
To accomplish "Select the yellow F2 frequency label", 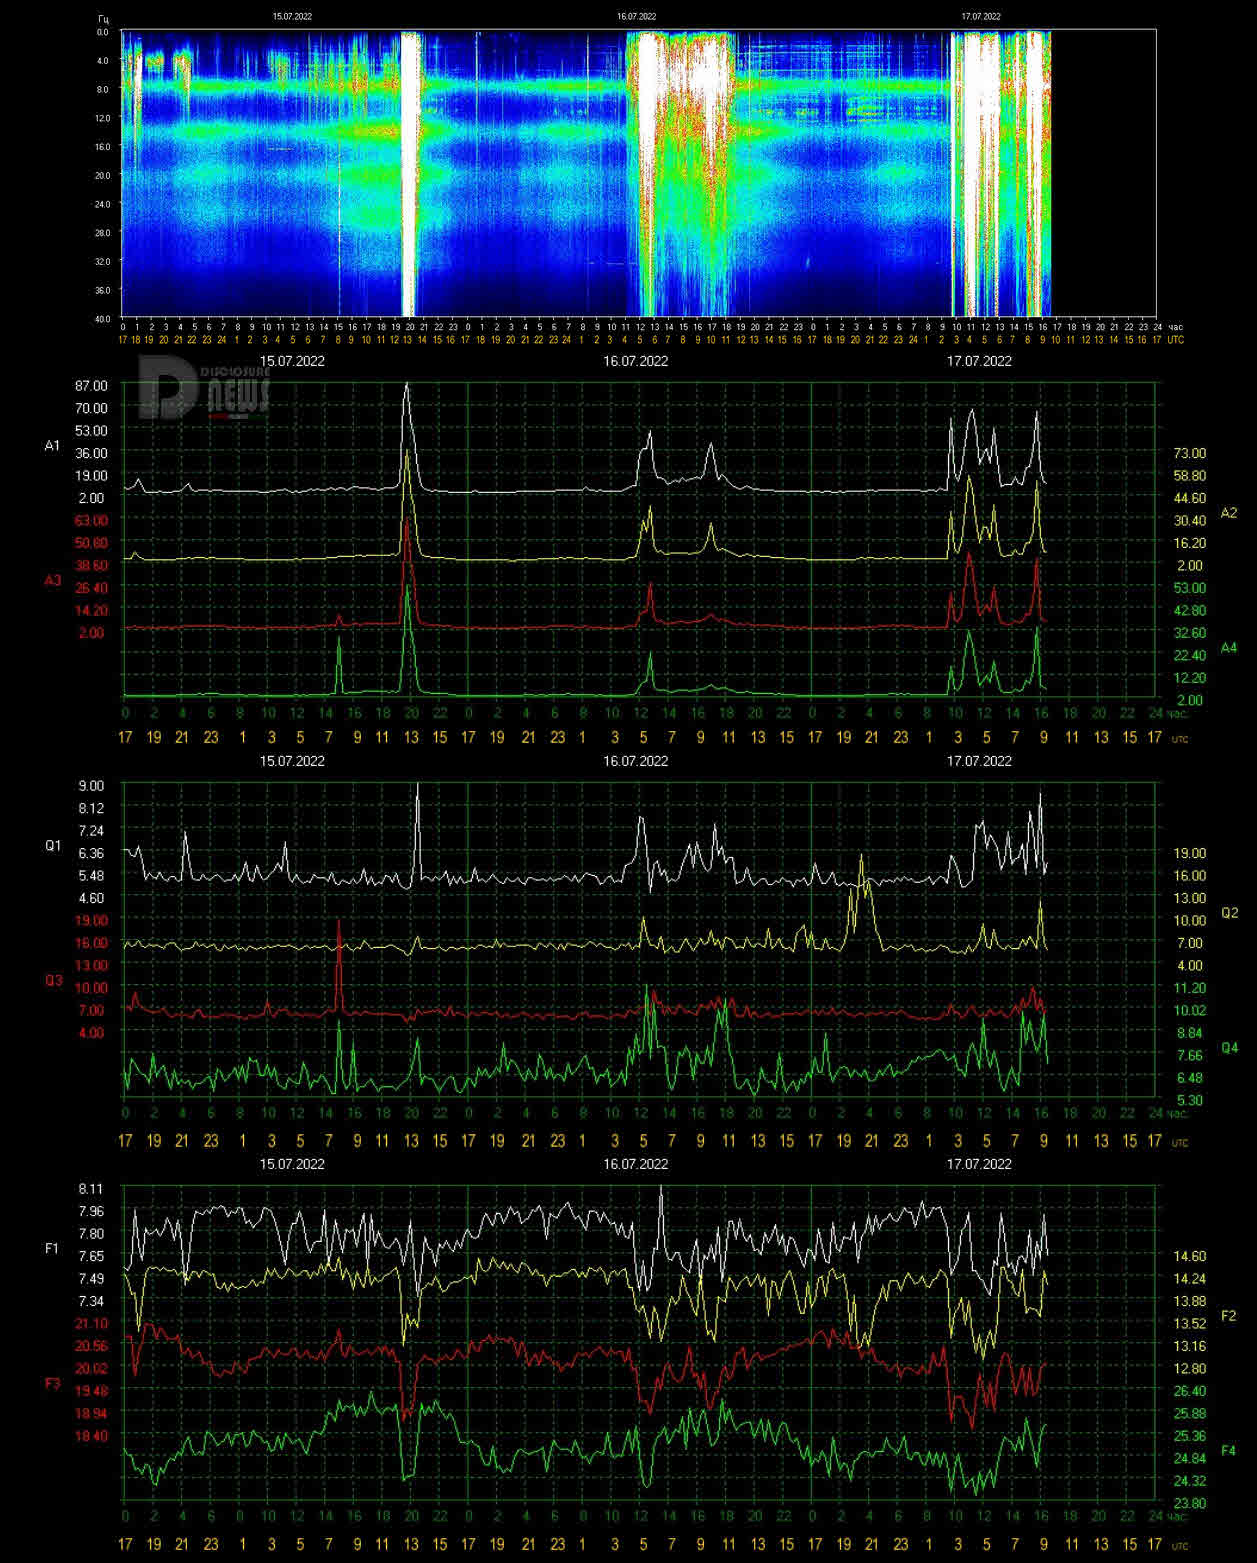I will (x=1229, y=1316).
